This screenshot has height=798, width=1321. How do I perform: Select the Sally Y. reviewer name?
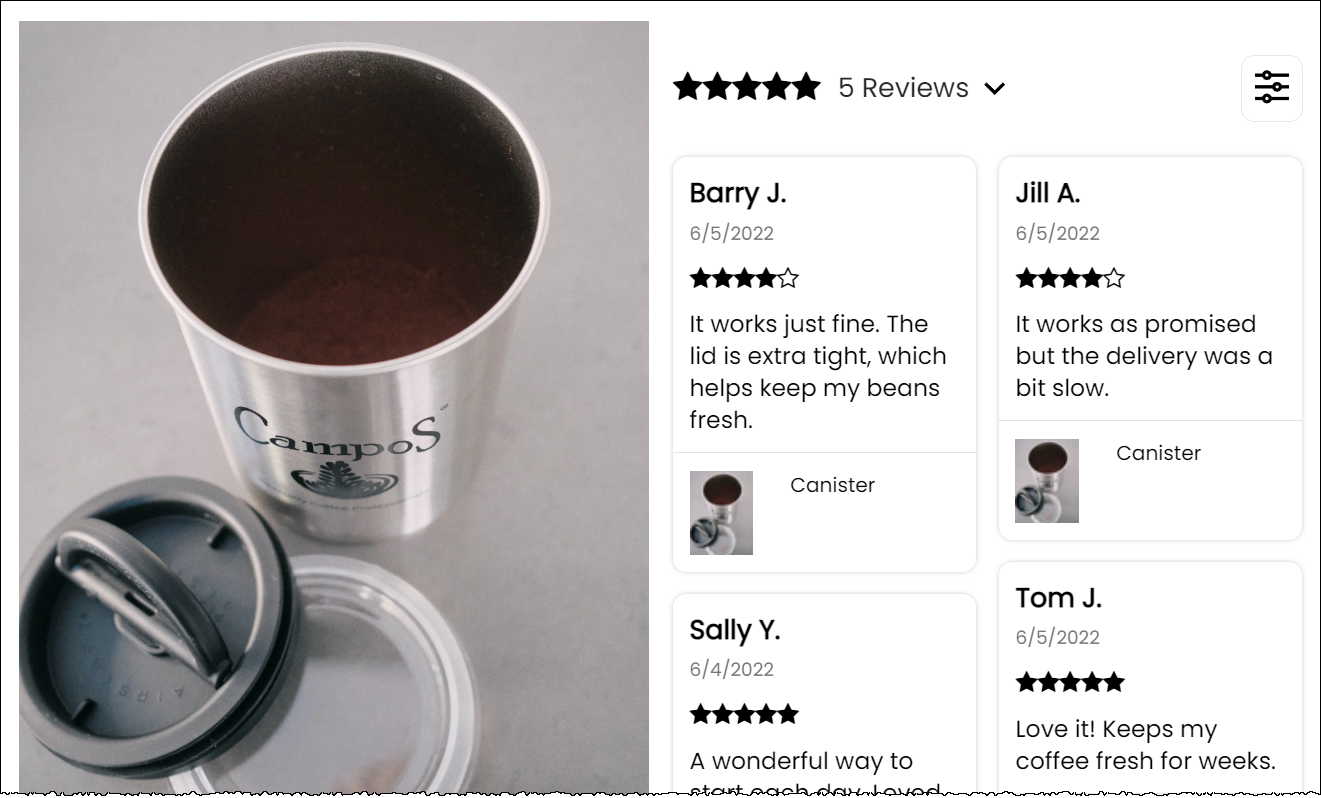[735, 630]
